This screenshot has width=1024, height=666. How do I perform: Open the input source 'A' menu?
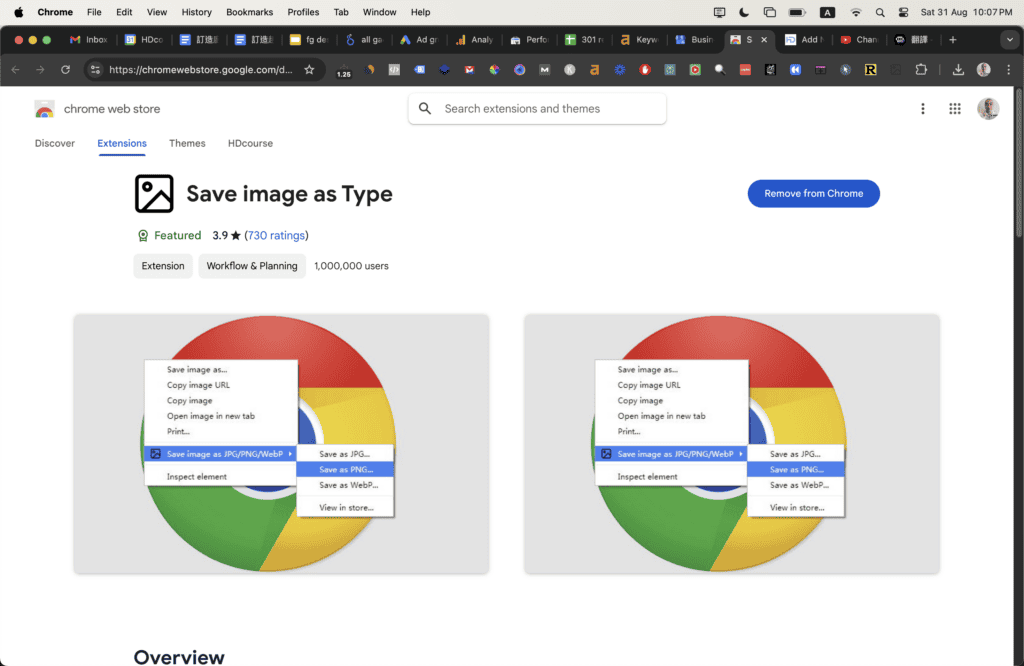coord(827,12)
